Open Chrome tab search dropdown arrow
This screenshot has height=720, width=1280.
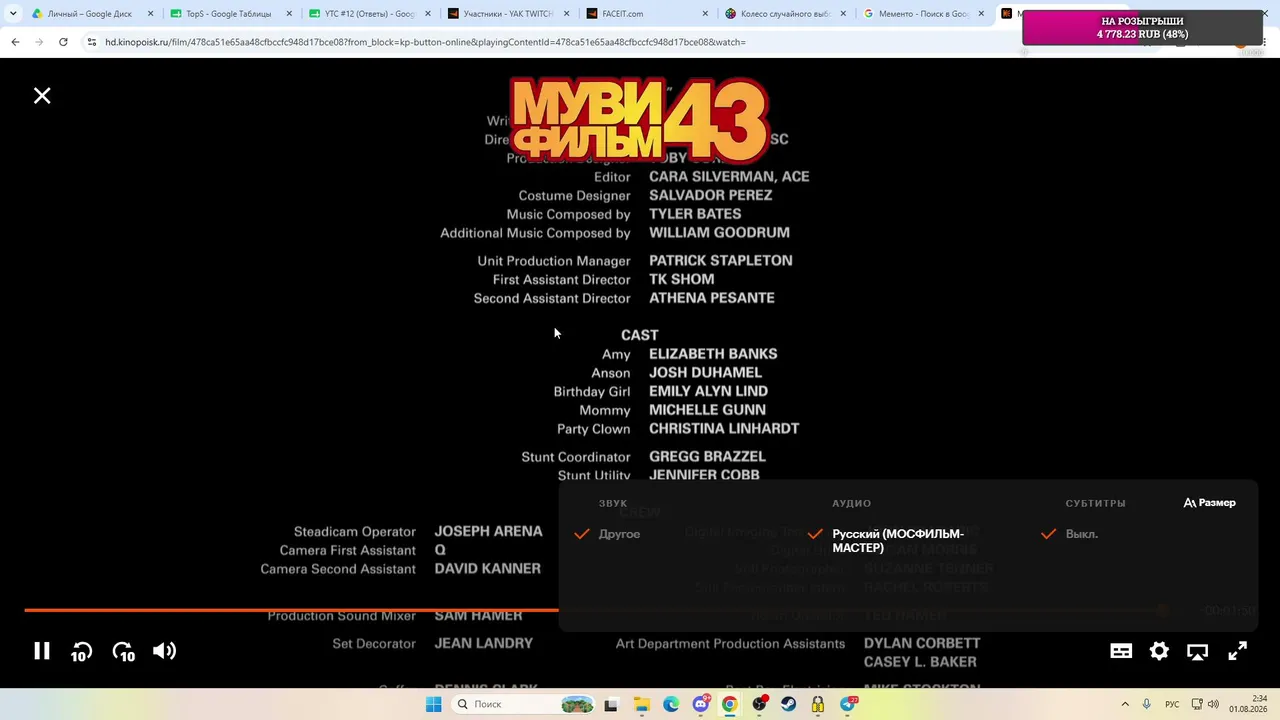coord(13,14)
